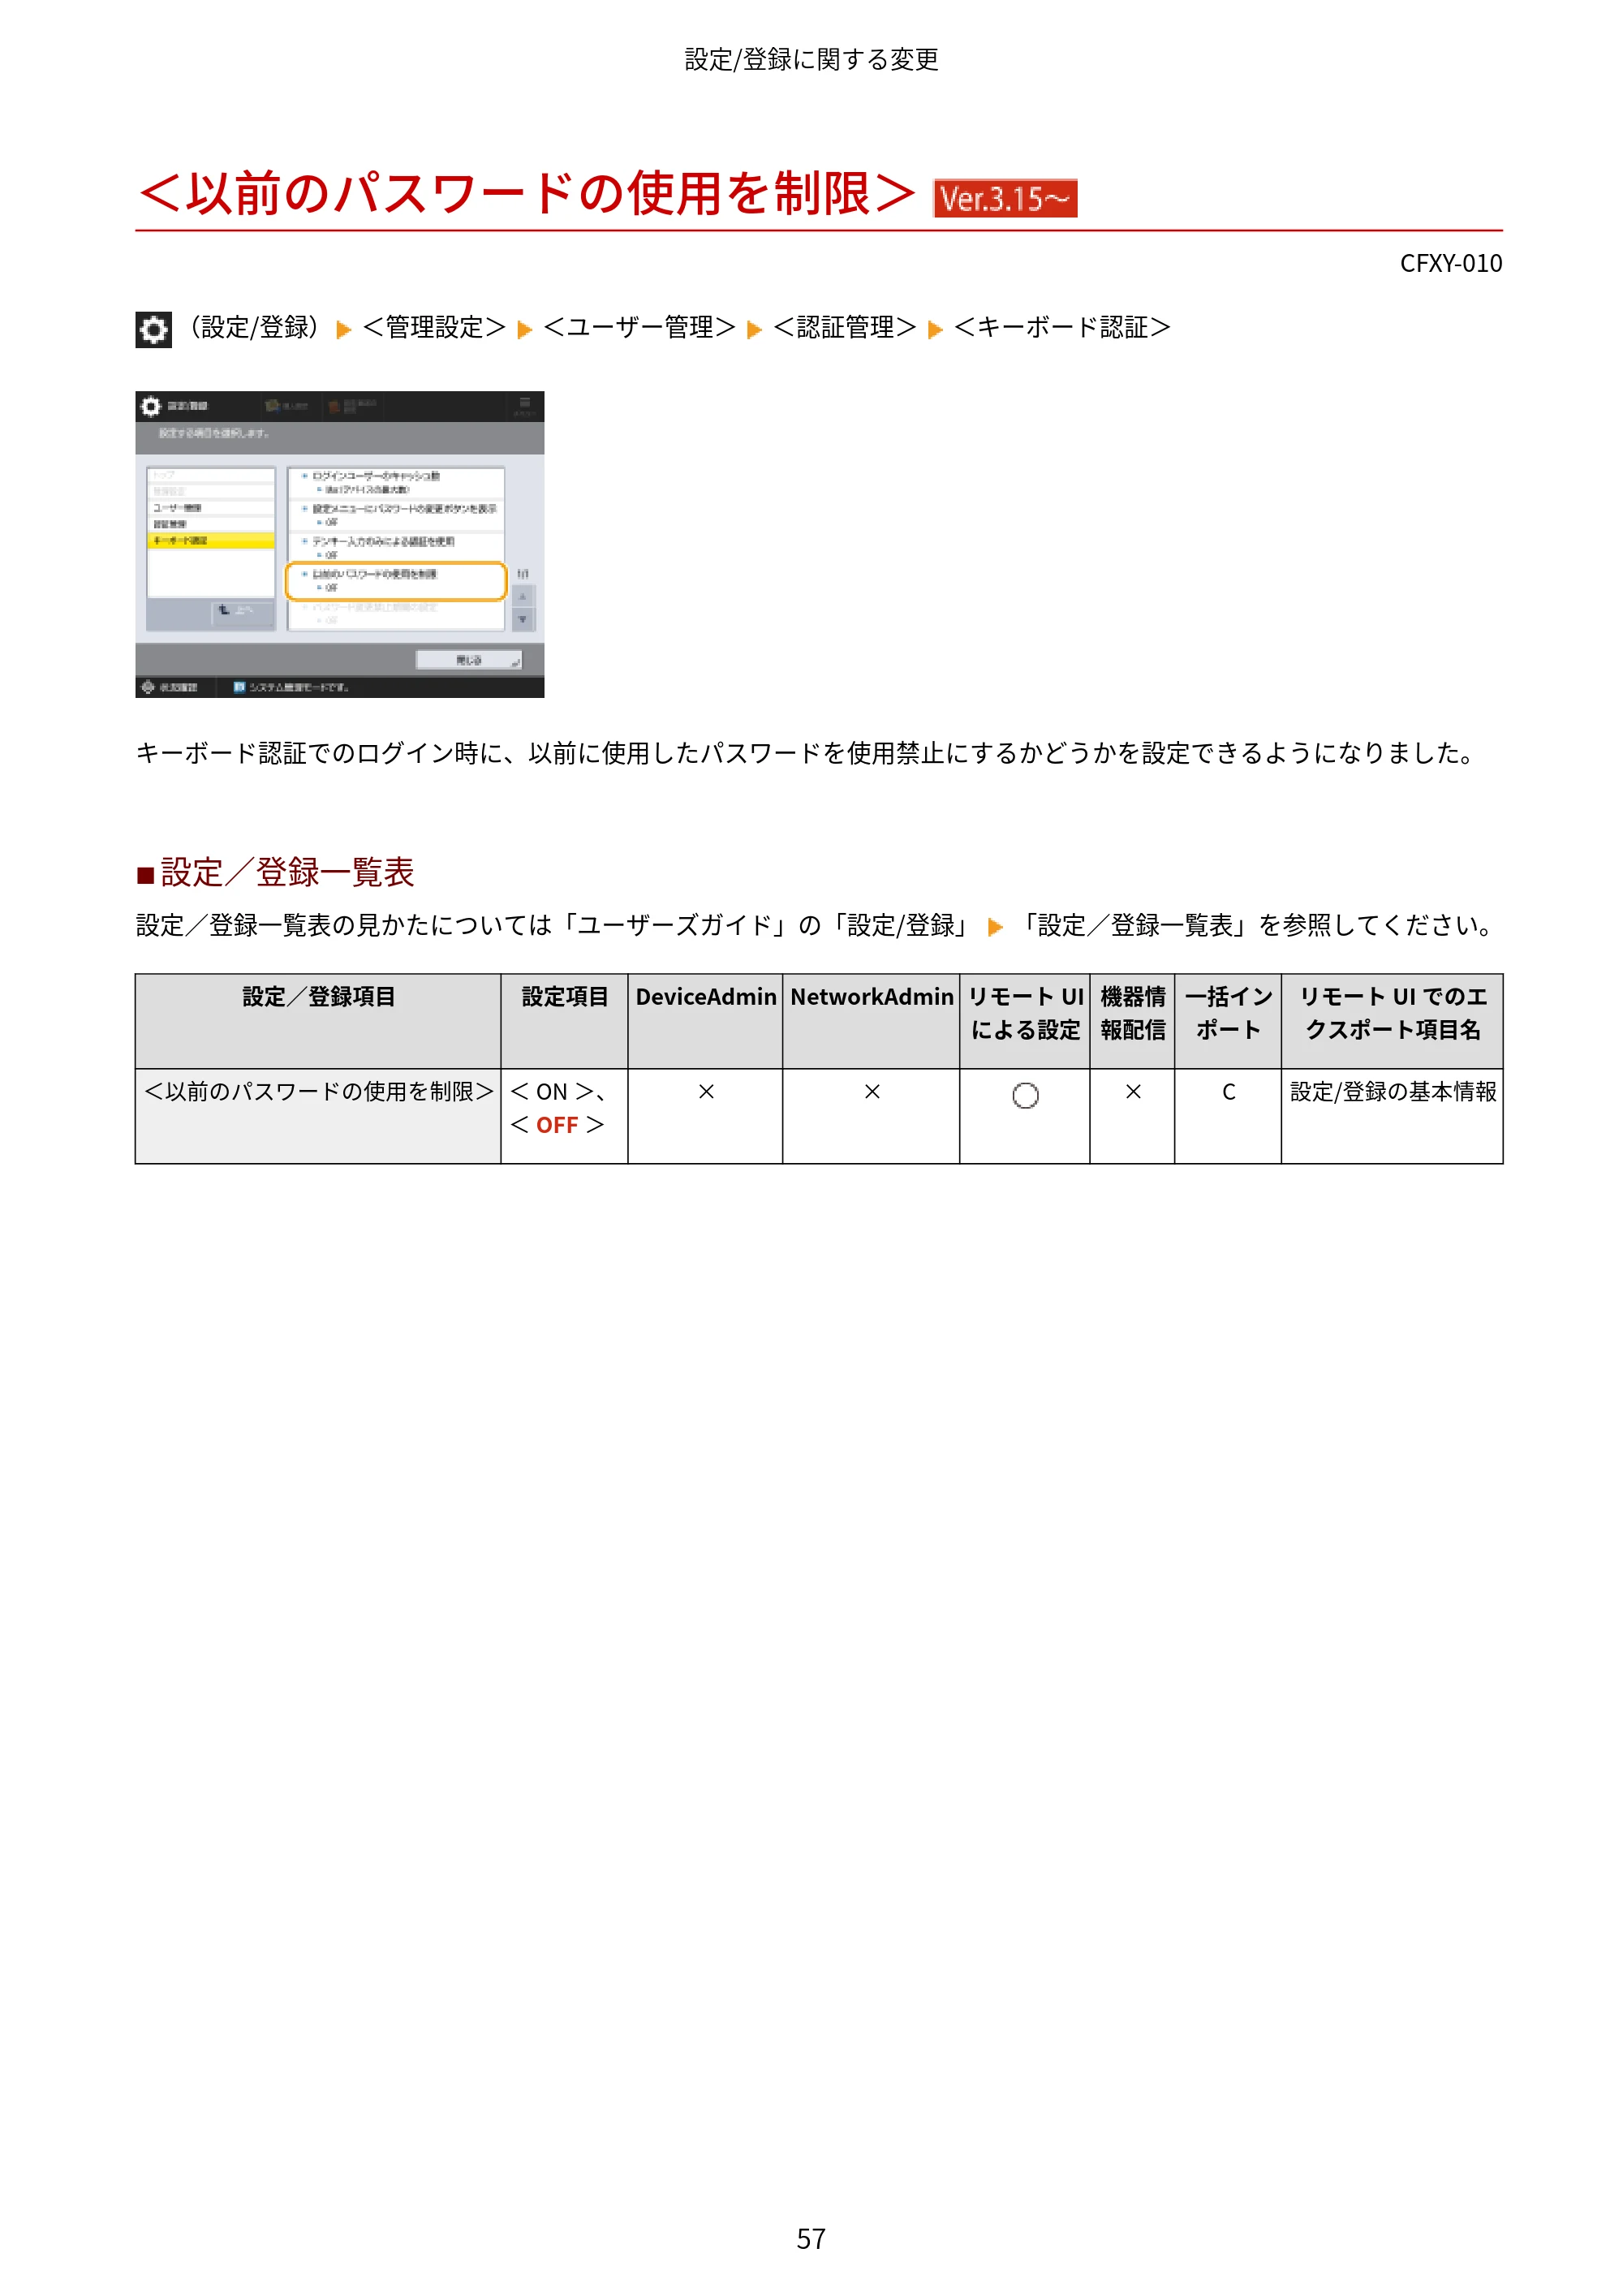1623x2296 pixels.
Task: Click the status monitor icon in device screen footer
Action: (x=148, y=687)
